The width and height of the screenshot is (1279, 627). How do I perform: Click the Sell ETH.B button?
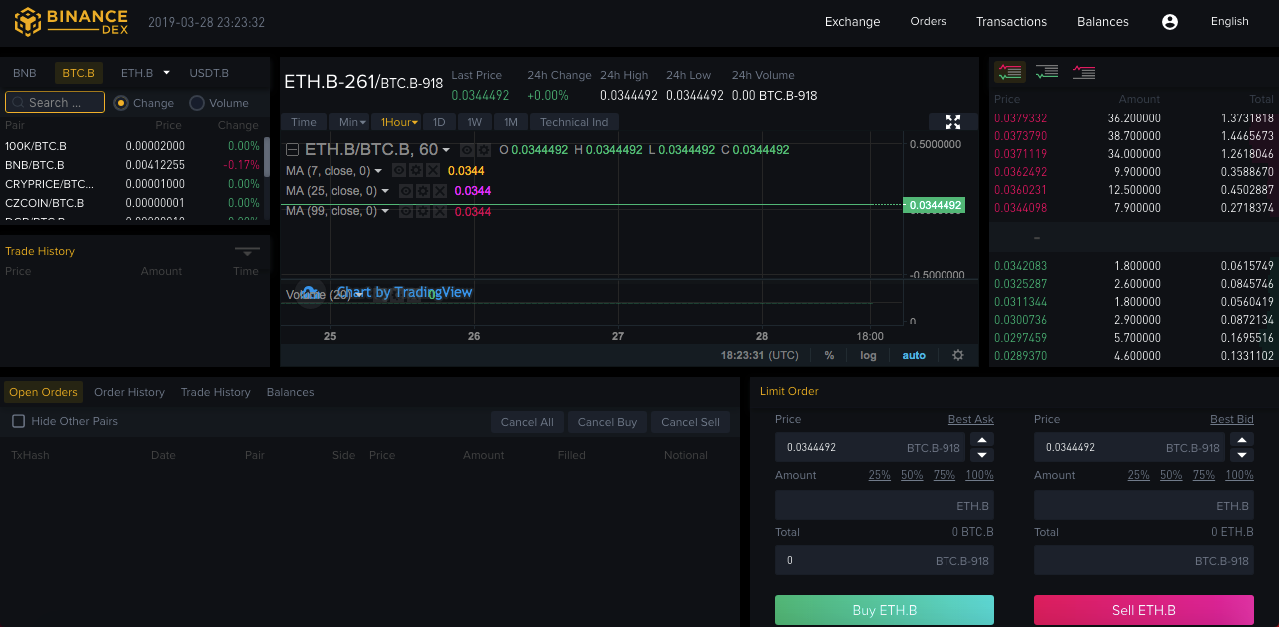click(1143, 610)
